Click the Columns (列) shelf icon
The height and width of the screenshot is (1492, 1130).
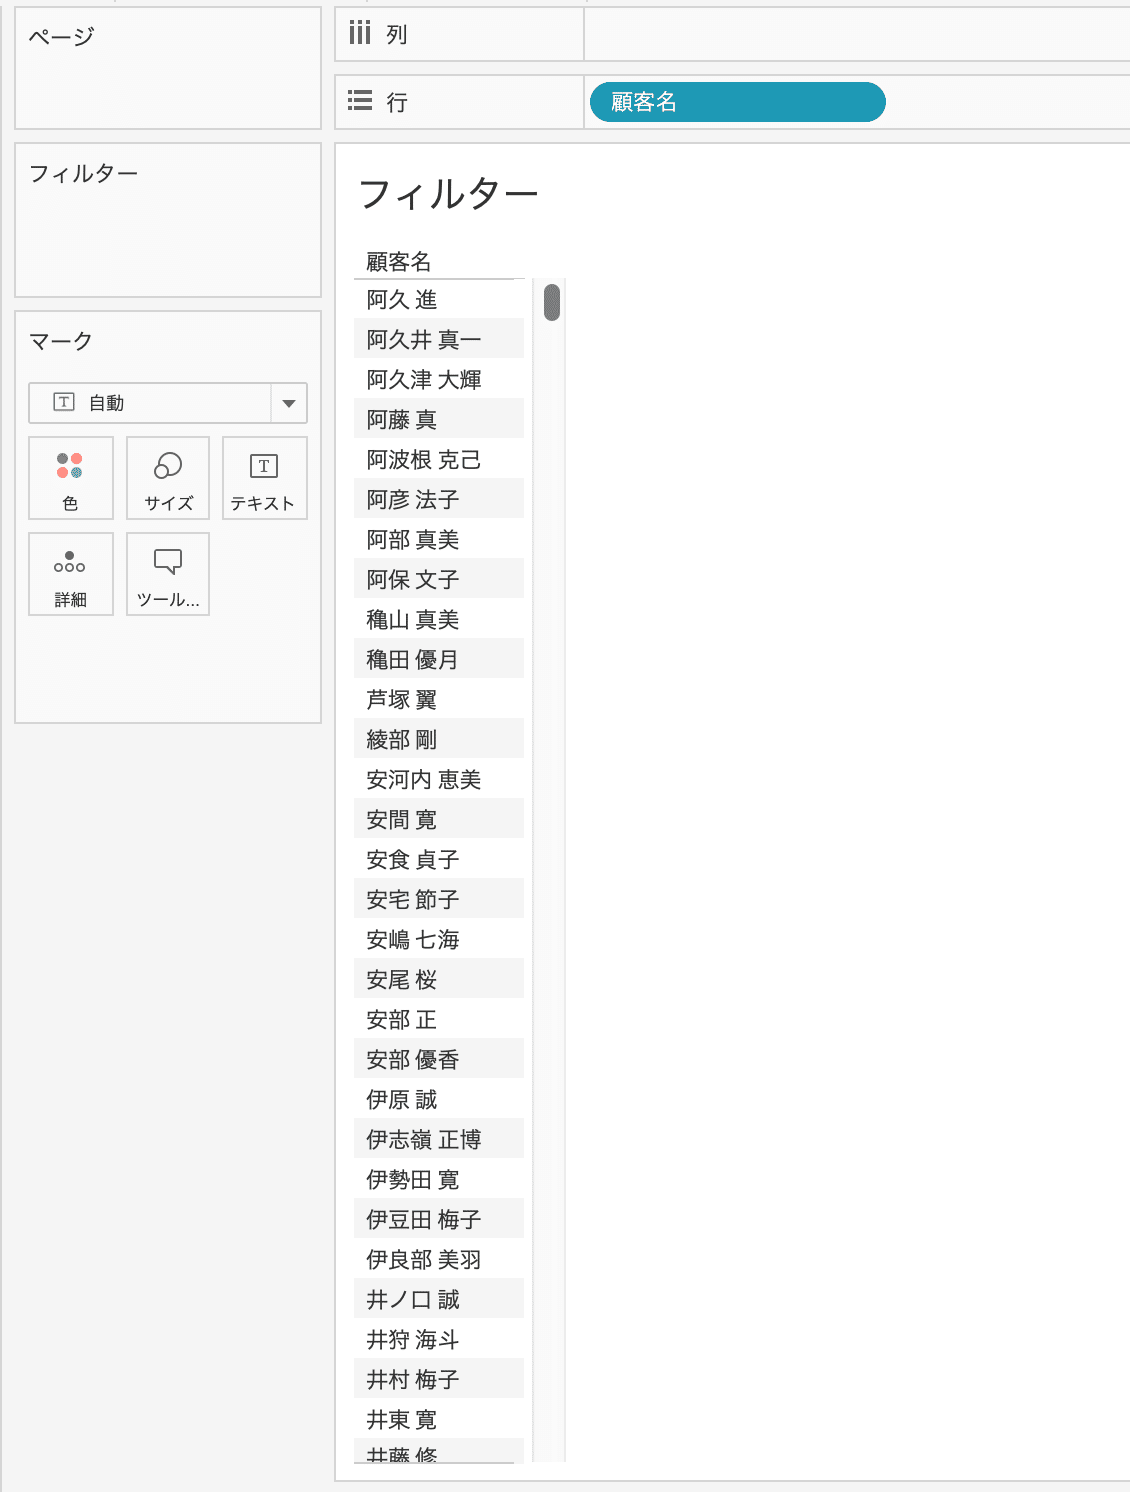360,34
